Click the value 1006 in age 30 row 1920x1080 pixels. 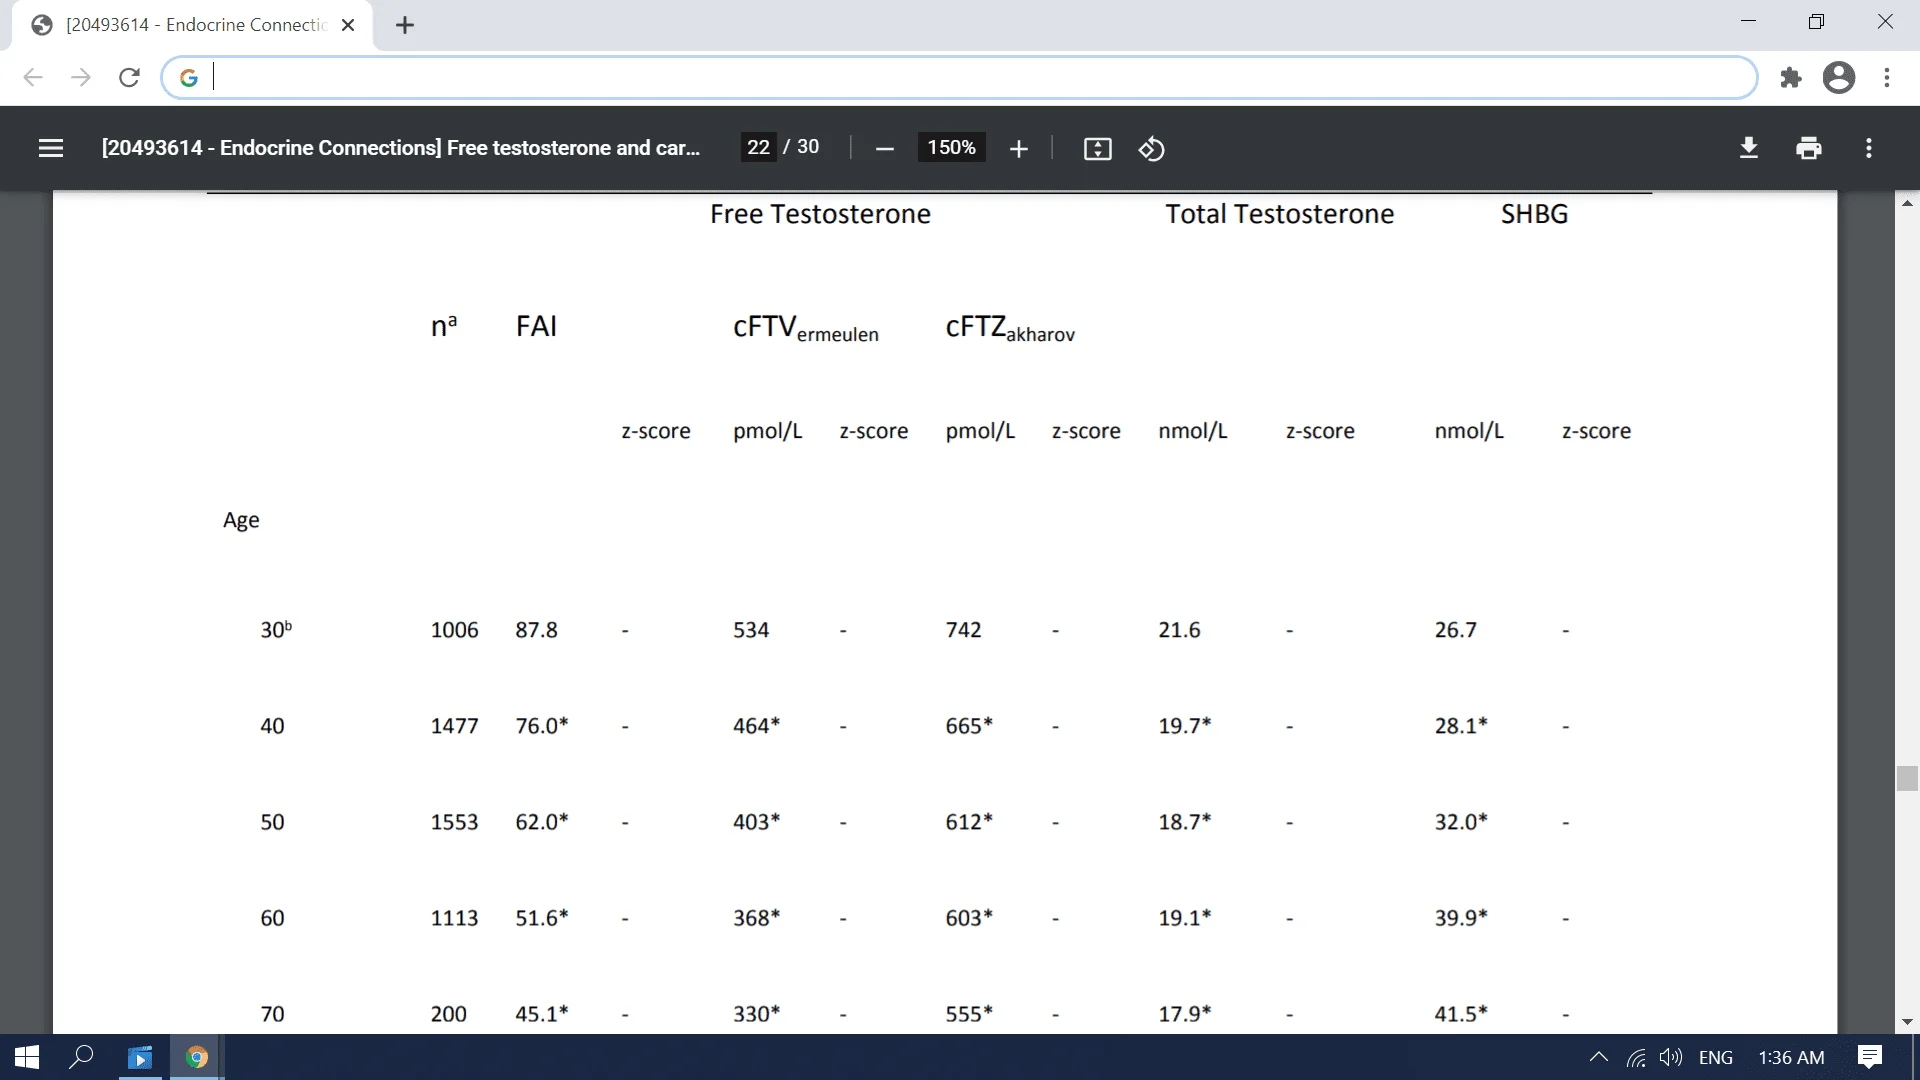tap(454, 630)
